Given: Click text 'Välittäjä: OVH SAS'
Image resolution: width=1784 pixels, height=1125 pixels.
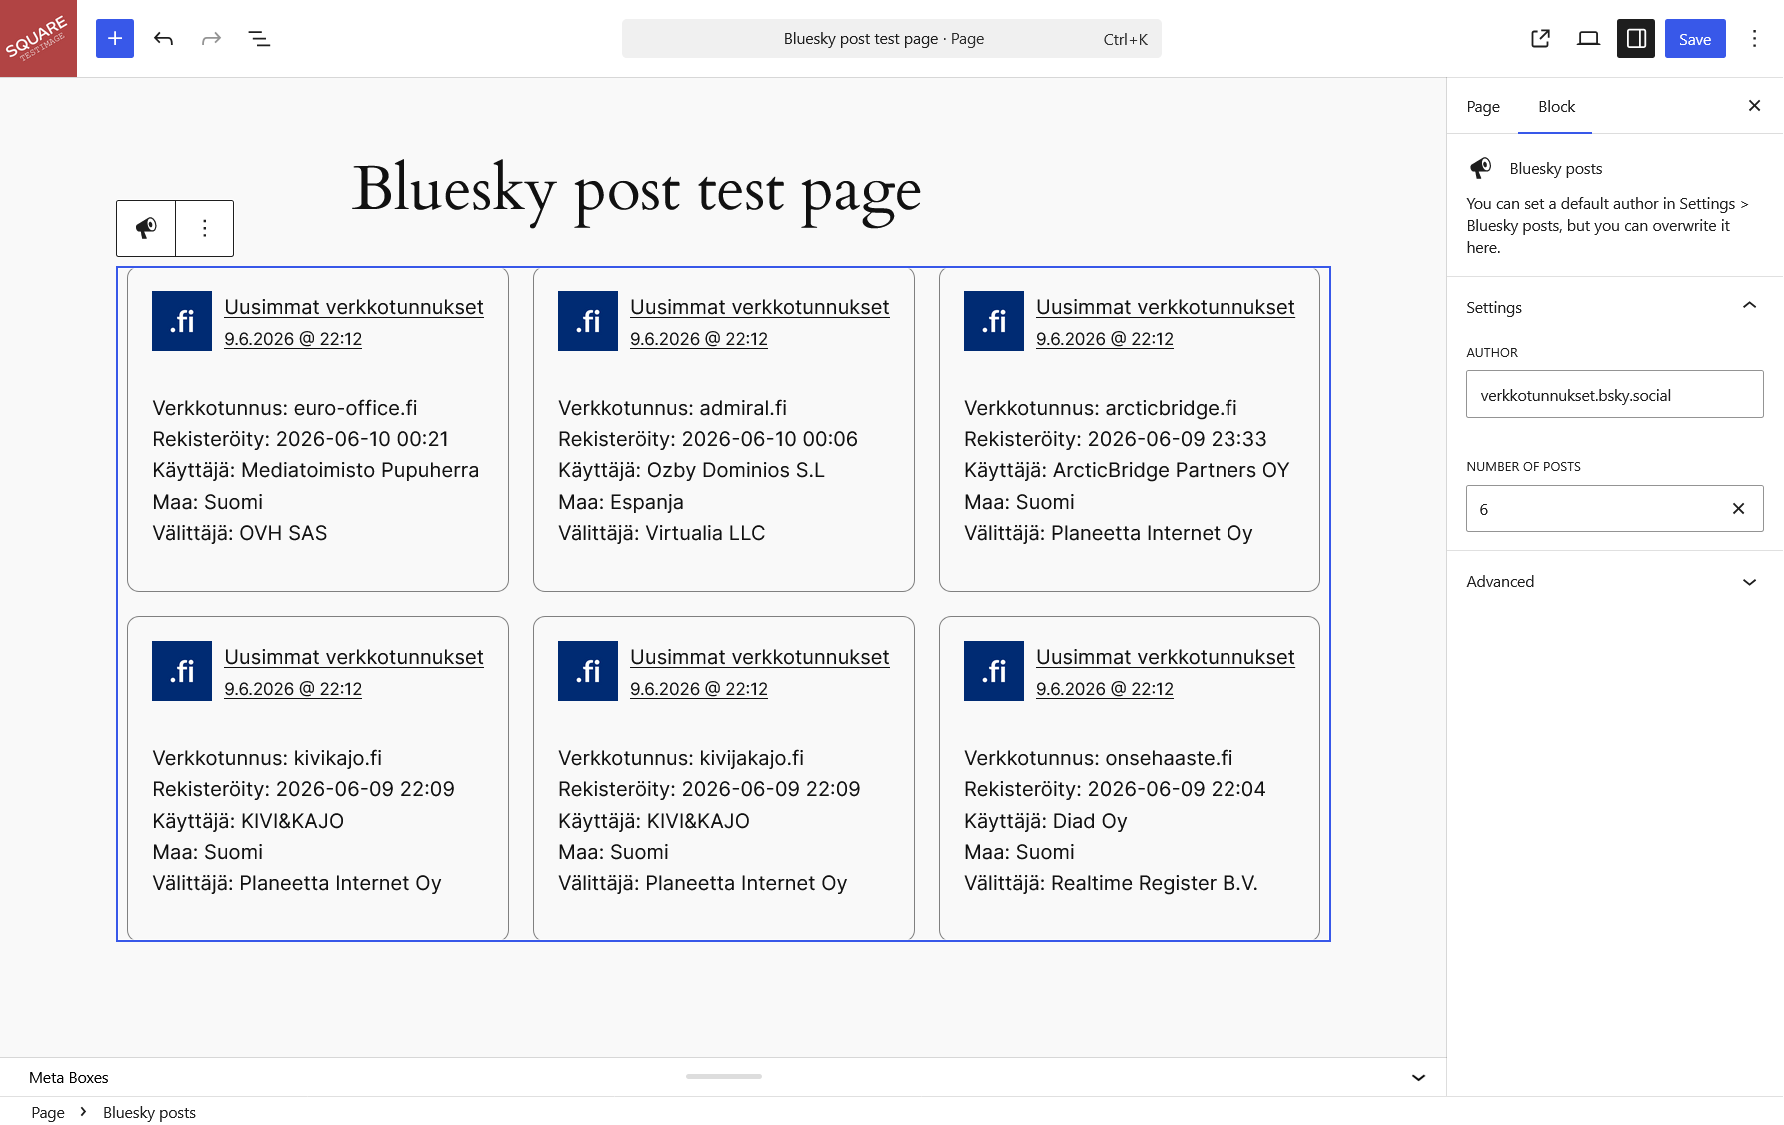Looking at the screenshot, I should [x=240, y=533].
